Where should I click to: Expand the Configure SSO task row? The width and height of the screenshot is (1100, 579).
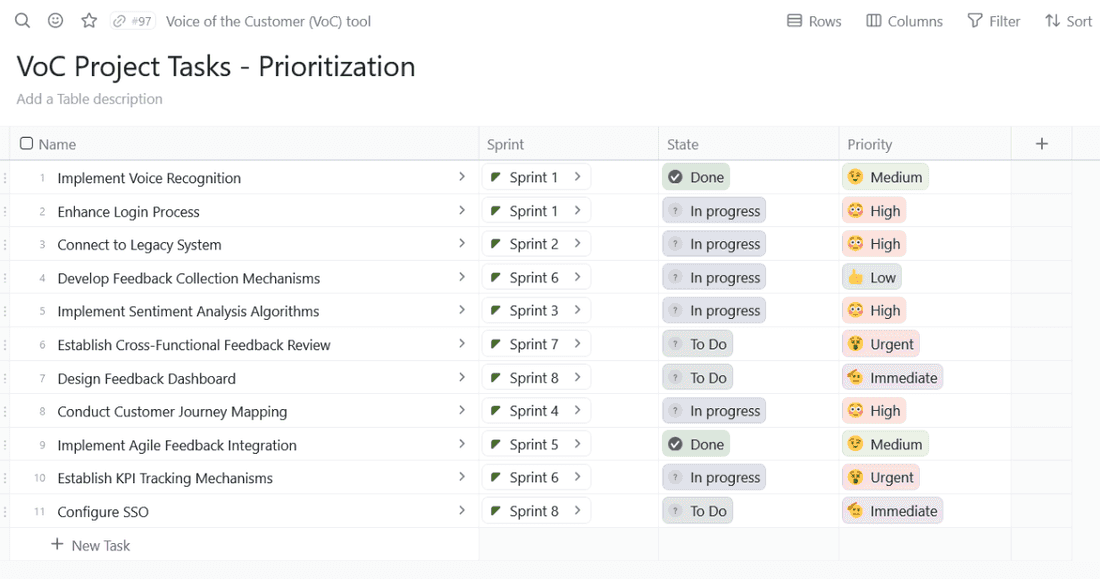(x=463, y=510)
